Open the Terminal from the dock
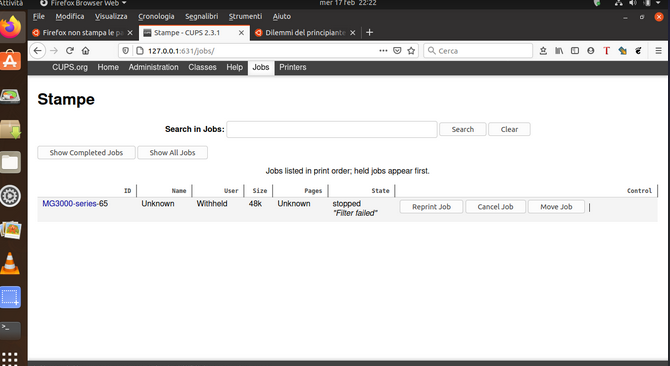The height and width of the screenshot is (366, 670). (x=11, y=331)
